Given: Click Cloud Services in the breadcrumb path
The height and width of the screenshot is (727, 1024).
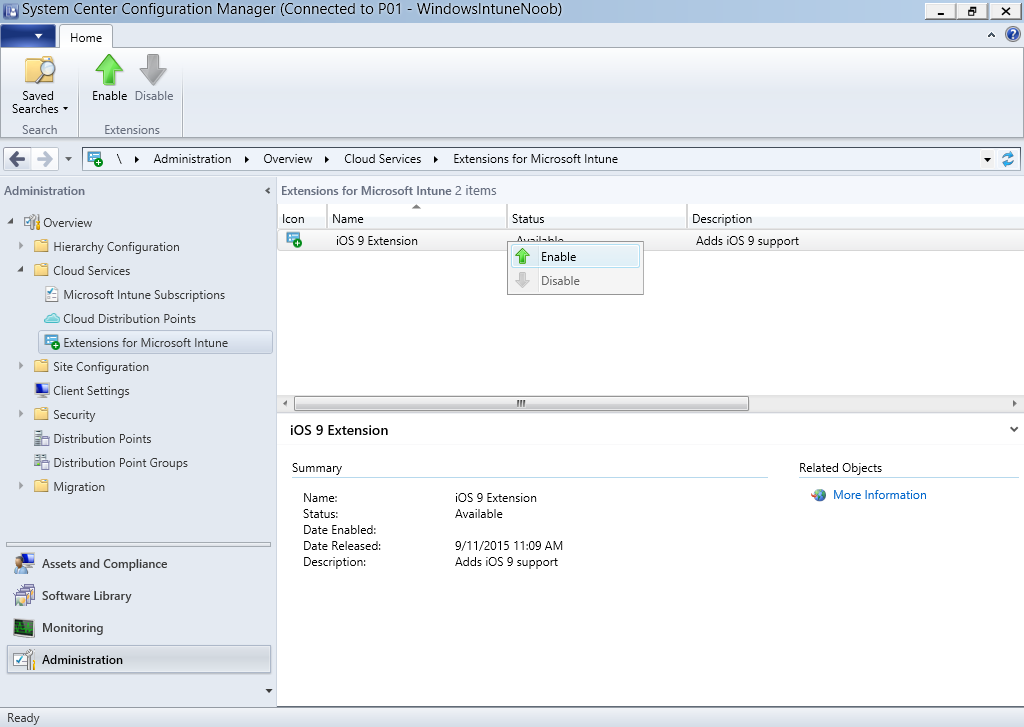Looking at the screenshot, I should click(383, 159).
